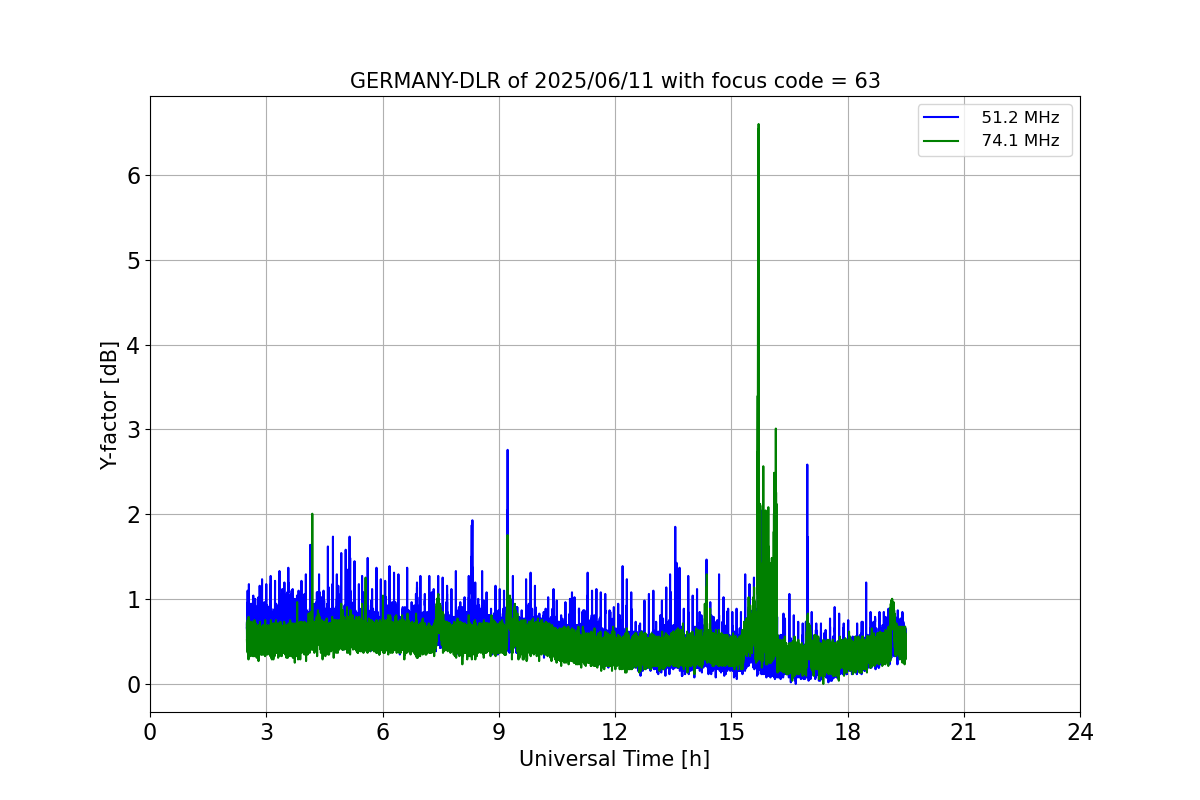Click y-axis tick label '2'
Image resolution: width=1200 pixels, height=800 pixels.
tap(133, 515)
